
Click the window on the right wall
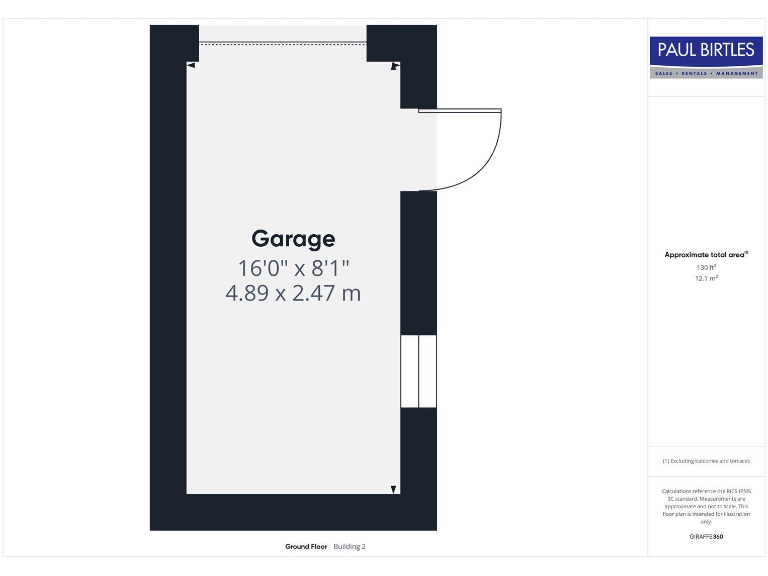point(418,371)
